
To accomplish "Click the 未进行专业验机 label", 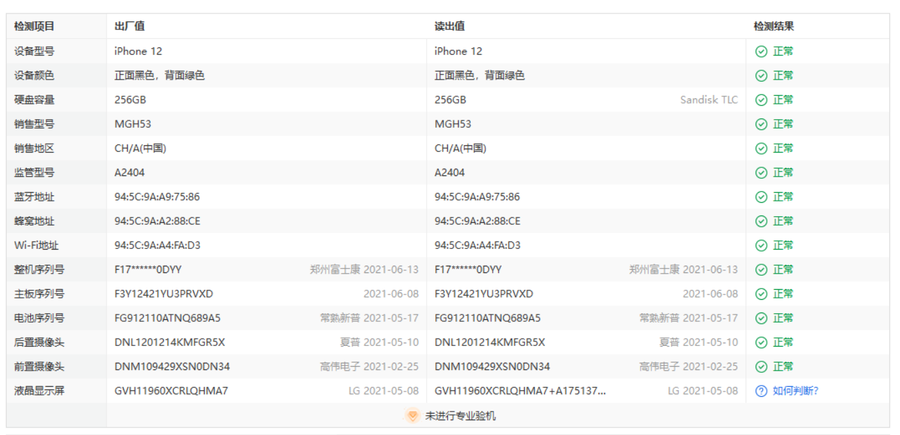I will tap(460, 416).
